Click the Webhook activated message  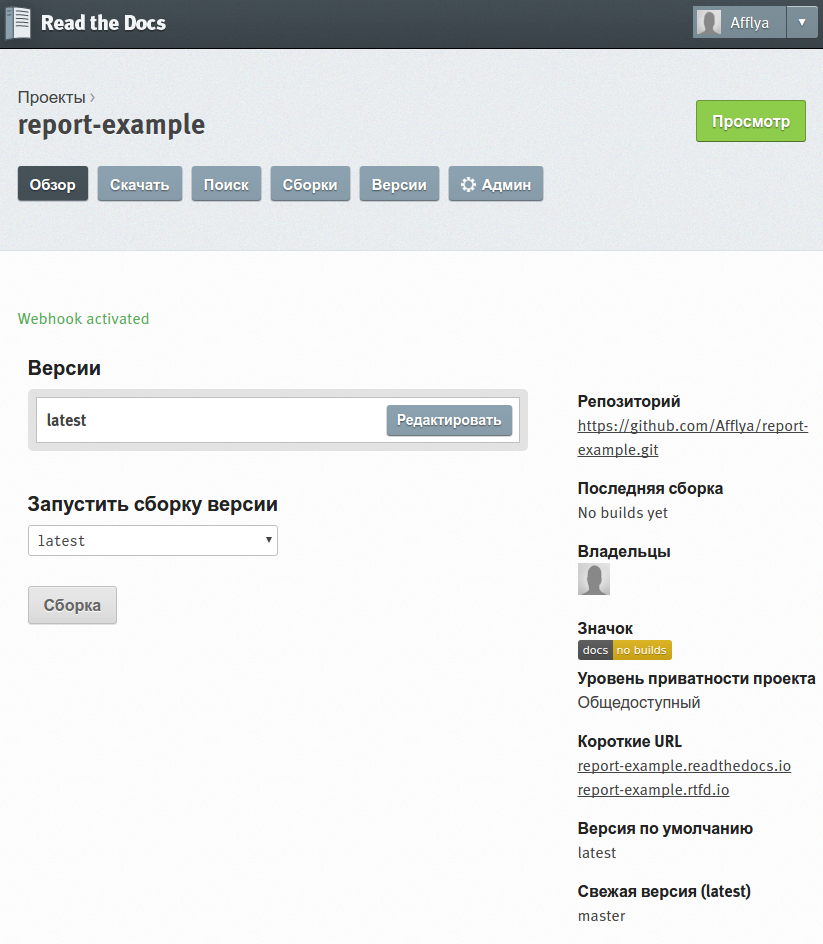pos(83,318)
